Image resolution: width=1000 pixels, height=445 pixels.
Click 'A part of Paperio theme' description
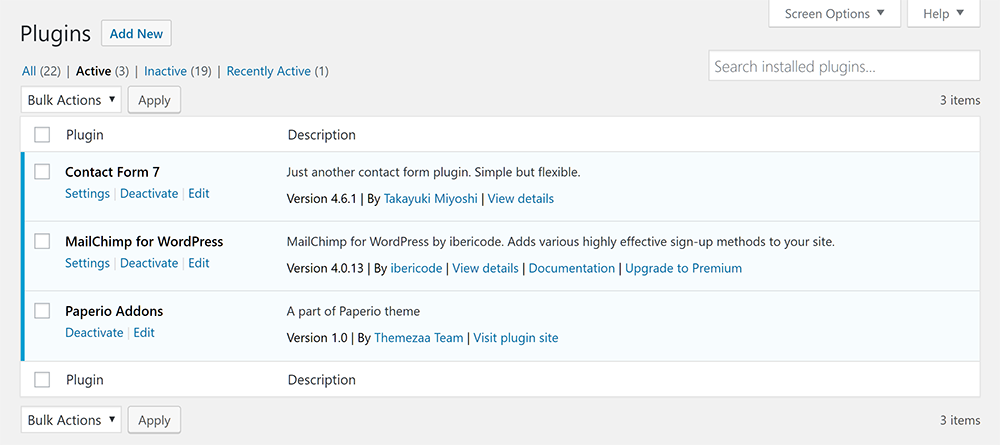click(353, 312)
